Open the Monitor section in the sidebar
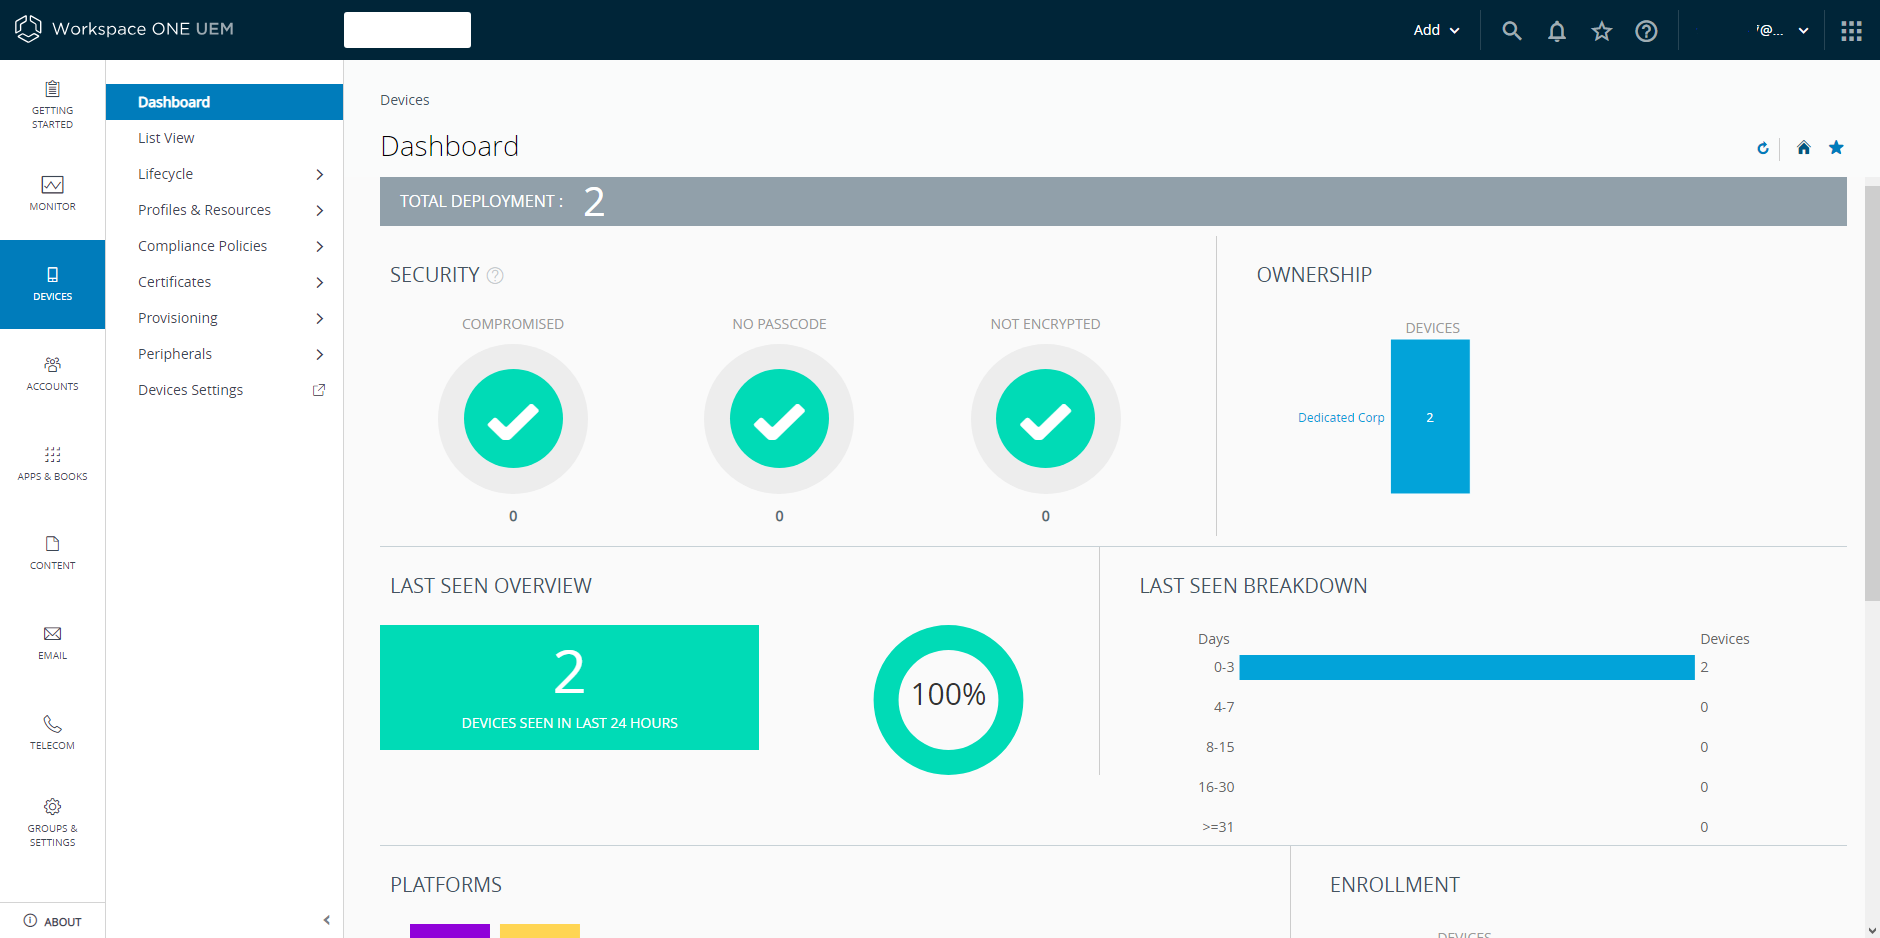1880x938 pixels. tap(52, 195)
